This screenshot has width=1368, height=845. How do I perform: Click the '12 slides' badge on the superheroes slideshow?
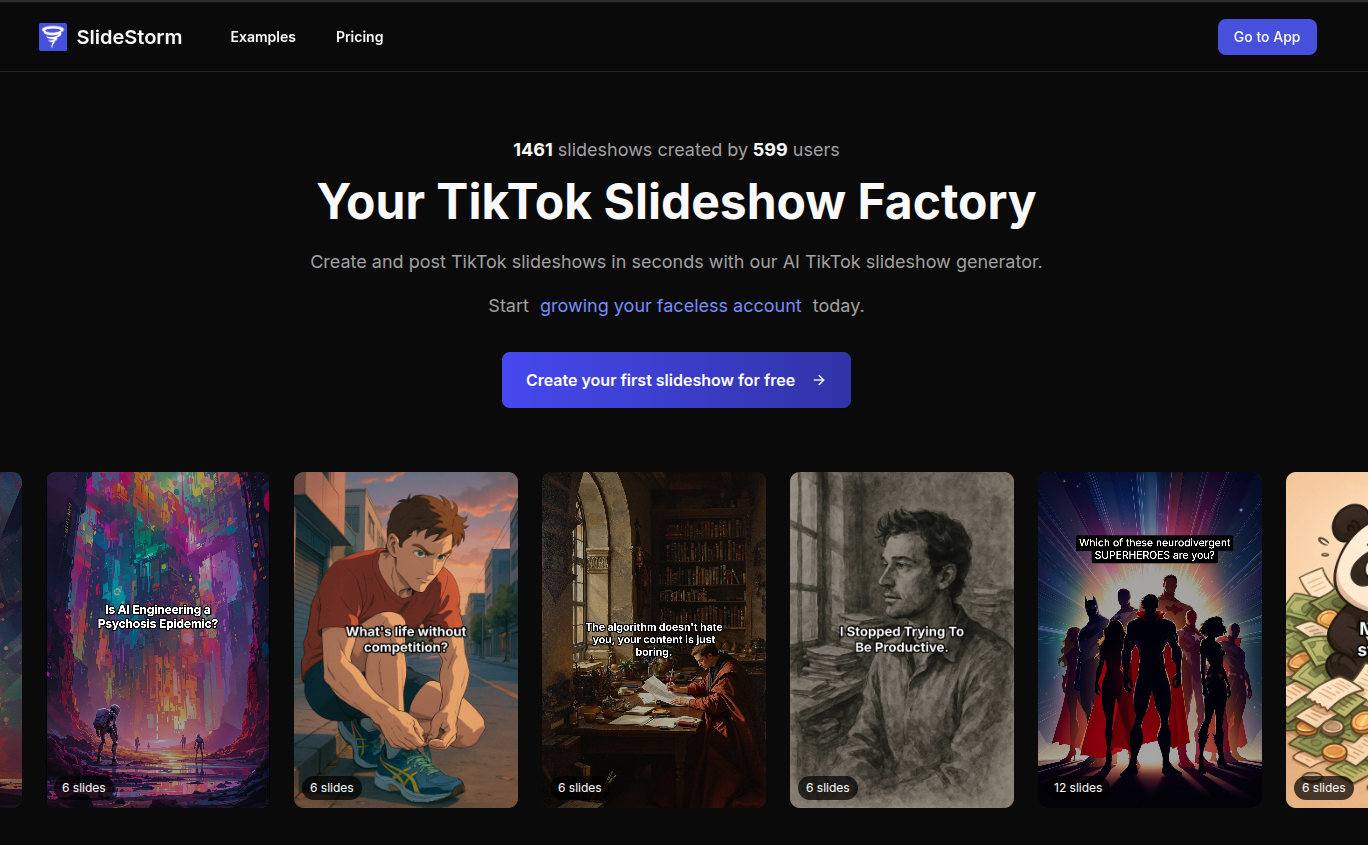[1078, 788]
